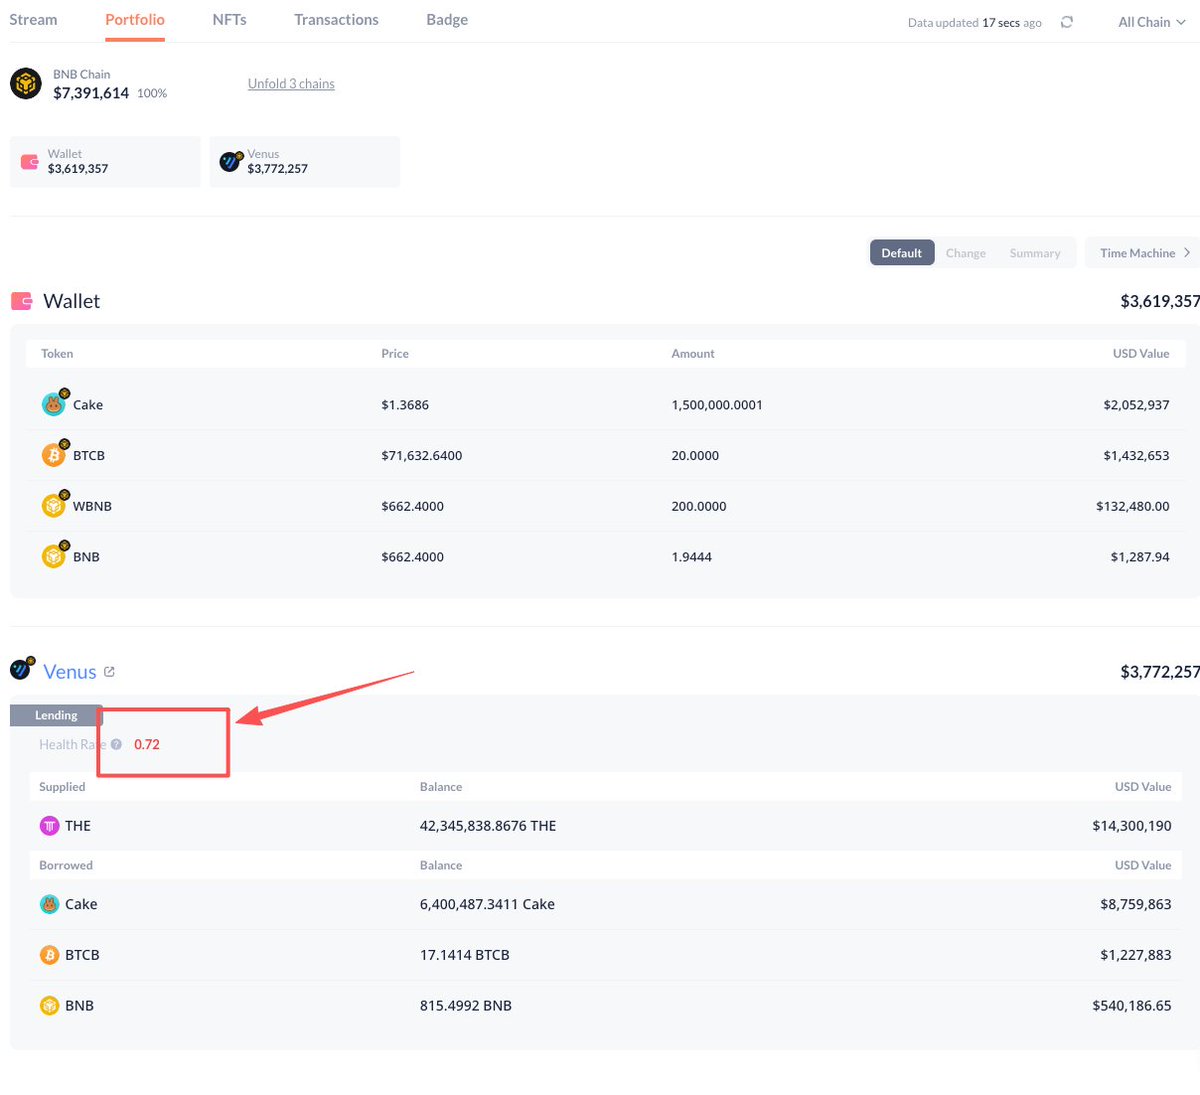Click the Data updated 17 secs ago text
This screenshot has width=1200, height=1095.
[975, 22]
